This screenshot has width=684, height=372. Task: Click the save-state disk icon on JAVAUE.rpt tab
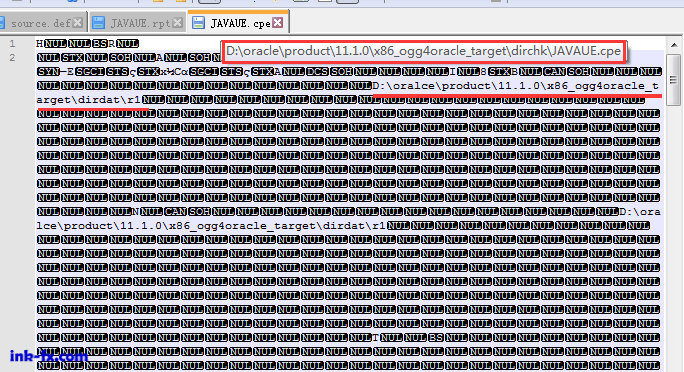99,23
